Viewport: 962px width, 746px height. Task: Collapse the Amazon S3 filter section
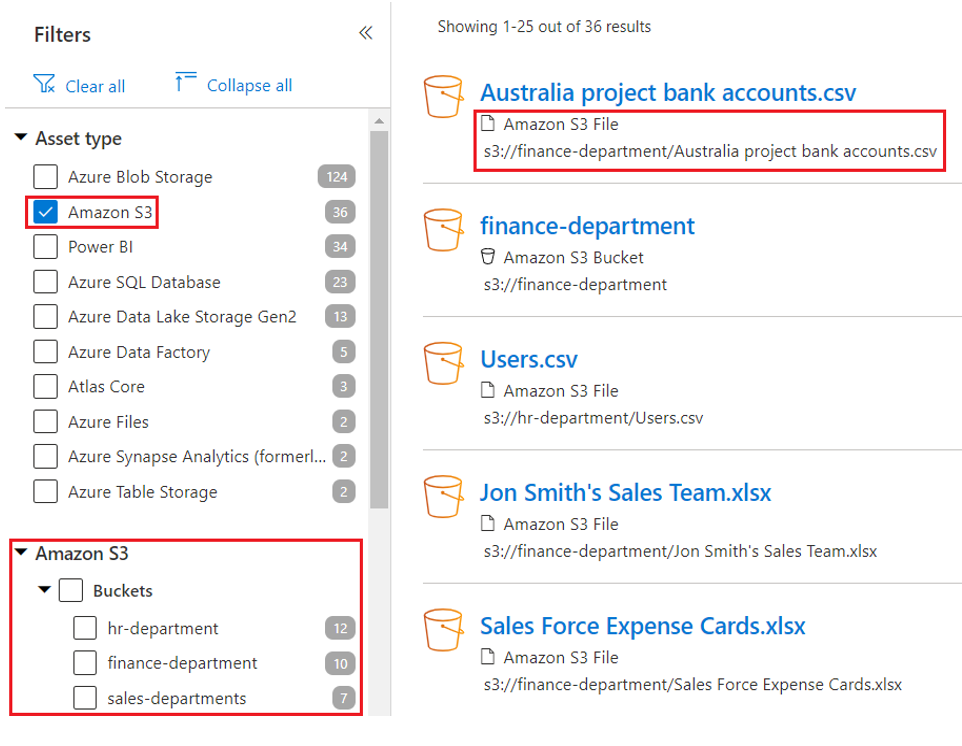tap(21, 552)
